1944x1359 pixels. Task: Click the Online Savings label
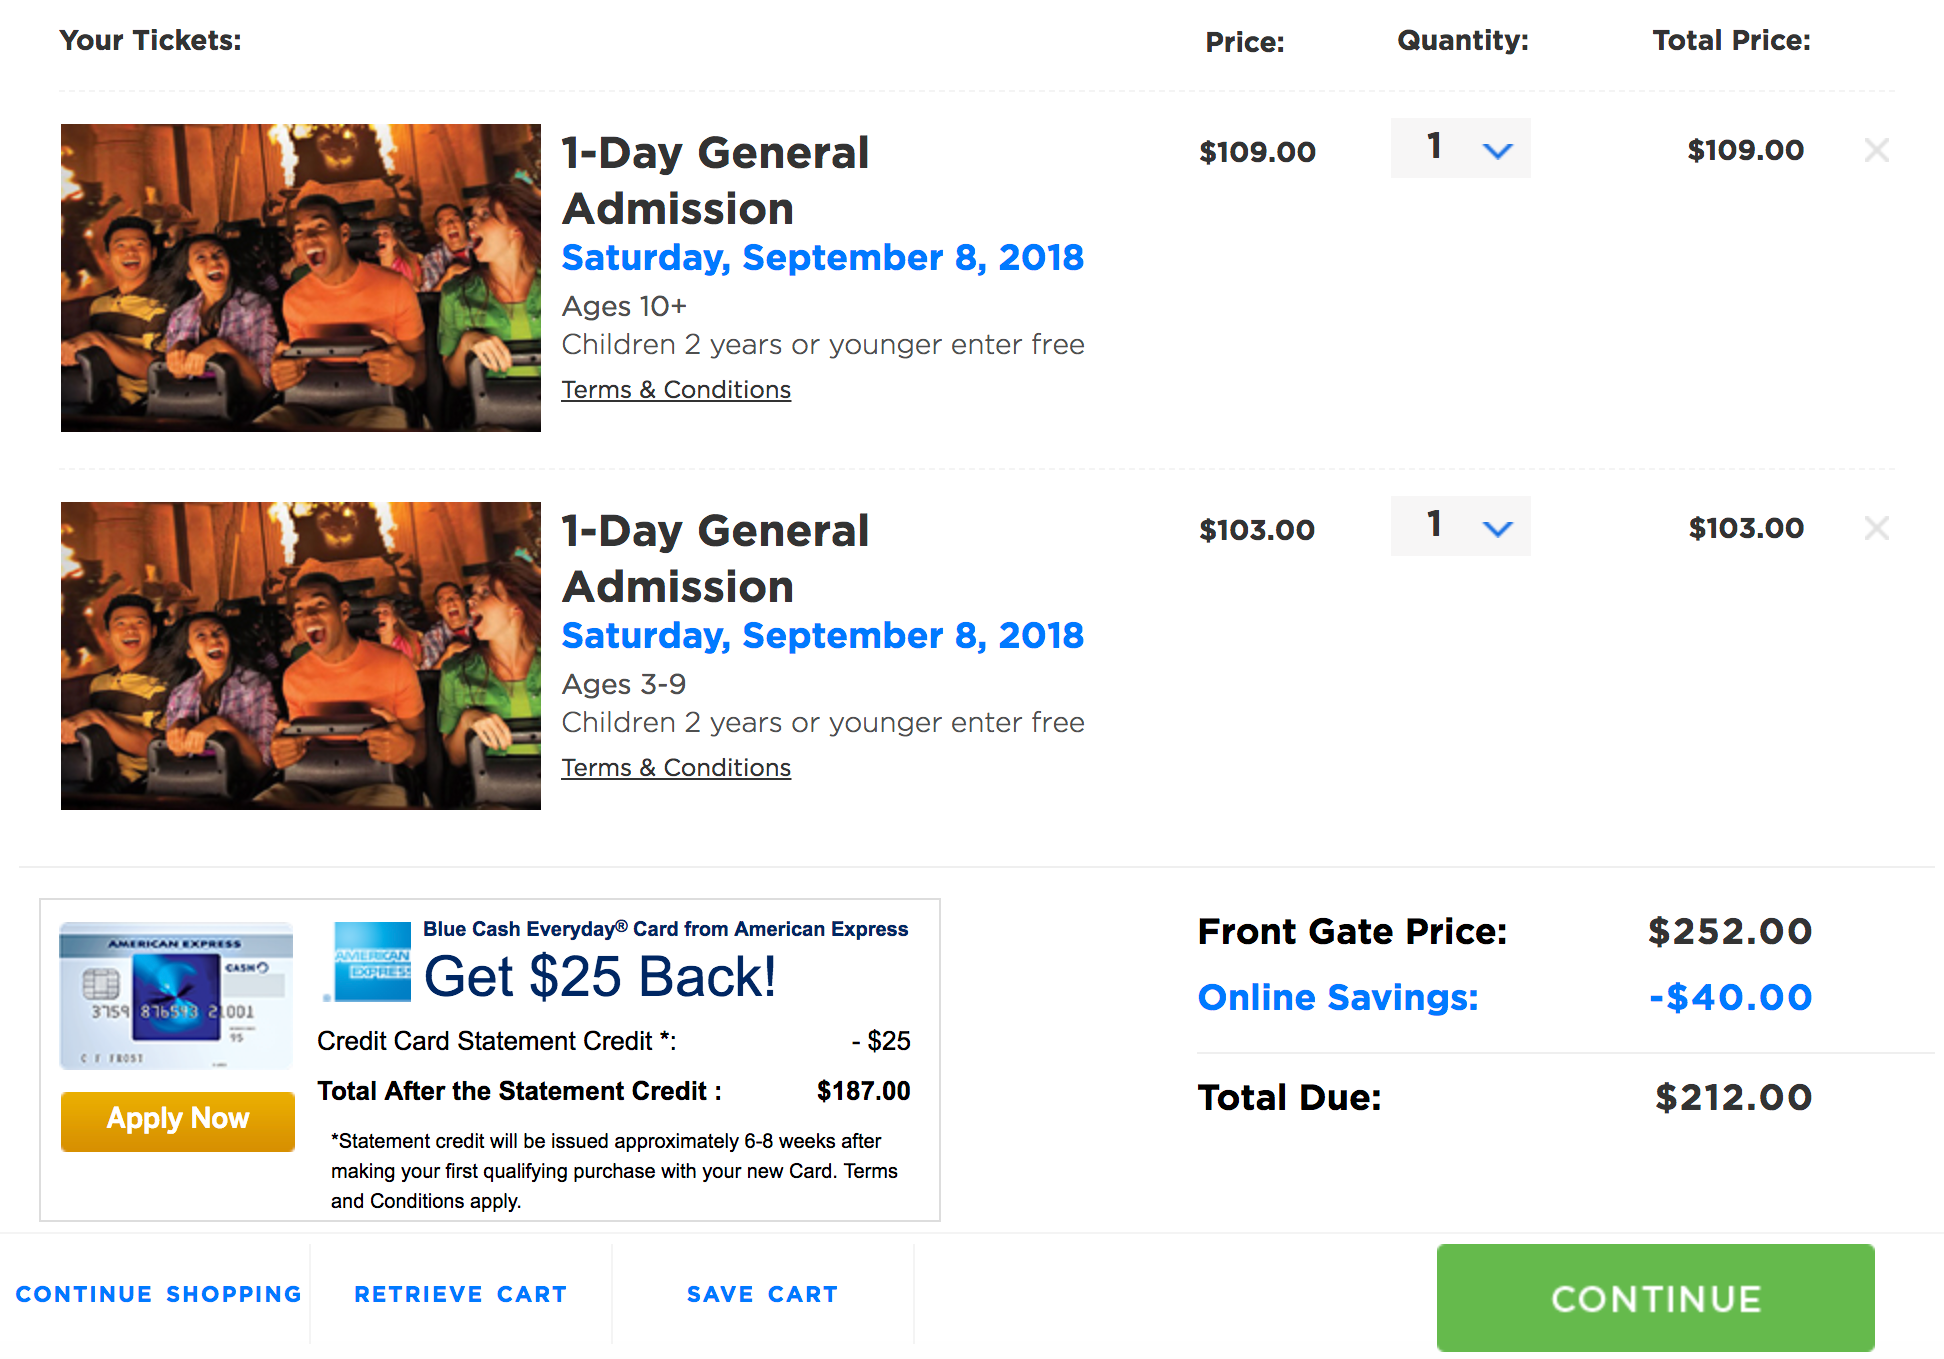(x=1338, y=997)
